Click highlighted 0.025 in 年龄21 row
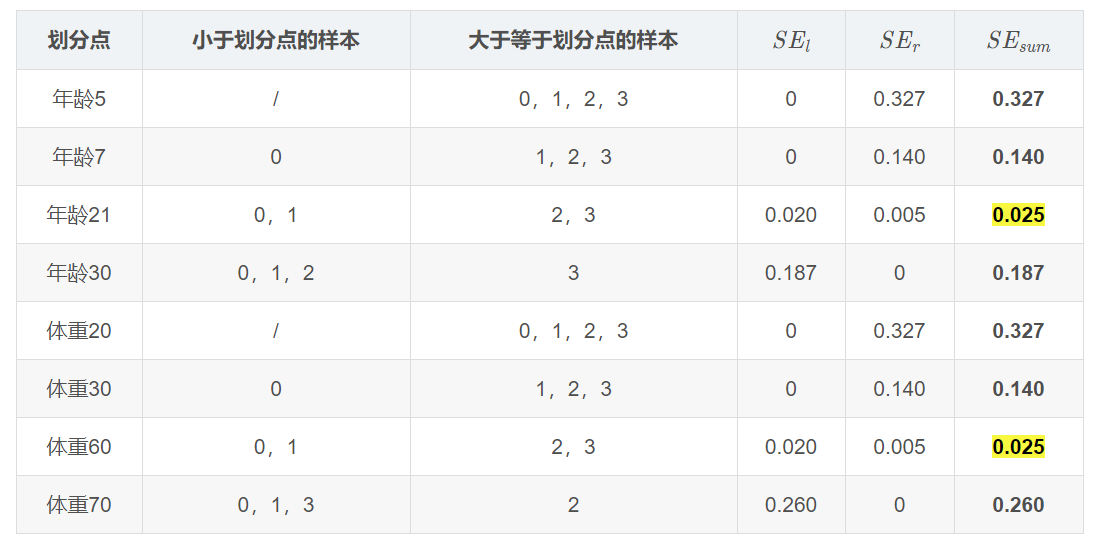1096x551 pixels. pos(1018,215)
